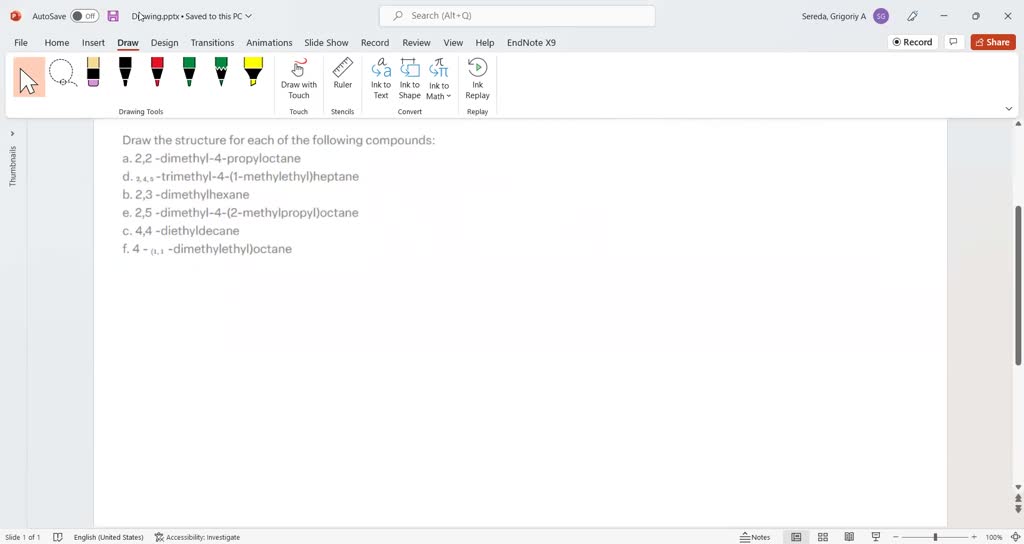
Task: Select the arrow Select Objects tool
Action: 29,77
